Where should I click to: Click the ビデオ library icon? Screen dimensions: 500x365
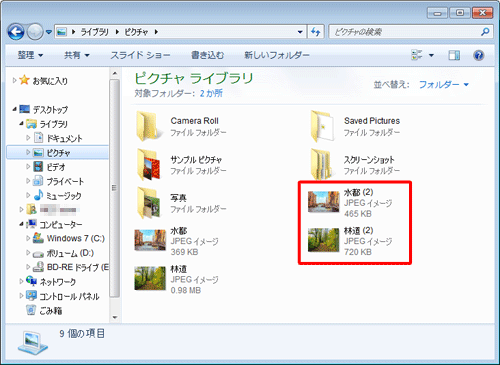[x=38, y=166]
